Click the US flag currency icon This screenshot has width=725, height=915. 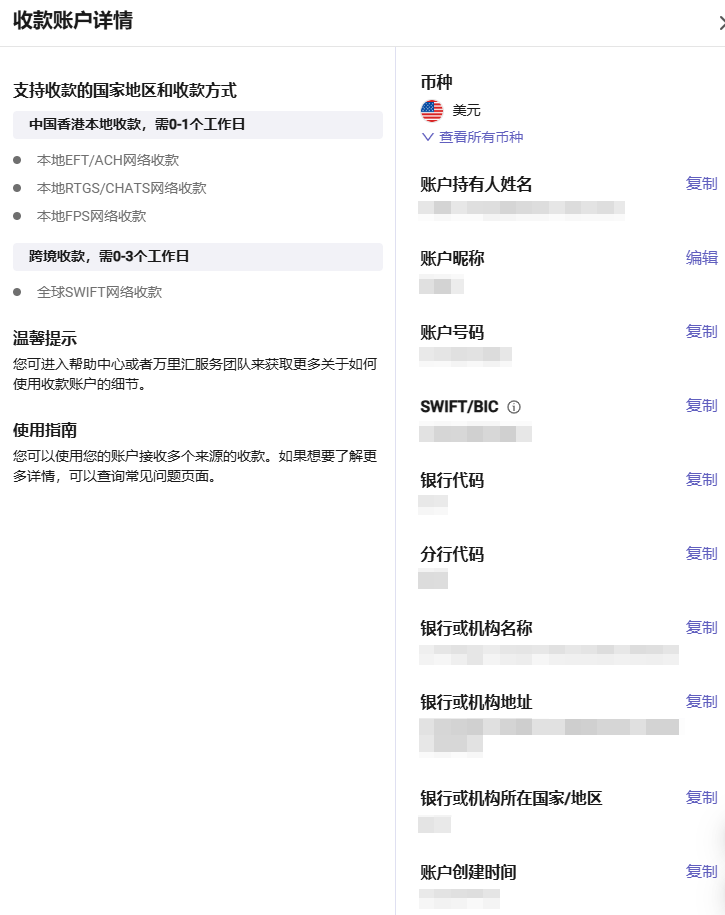pyautogui.click(x=432, y=111)
